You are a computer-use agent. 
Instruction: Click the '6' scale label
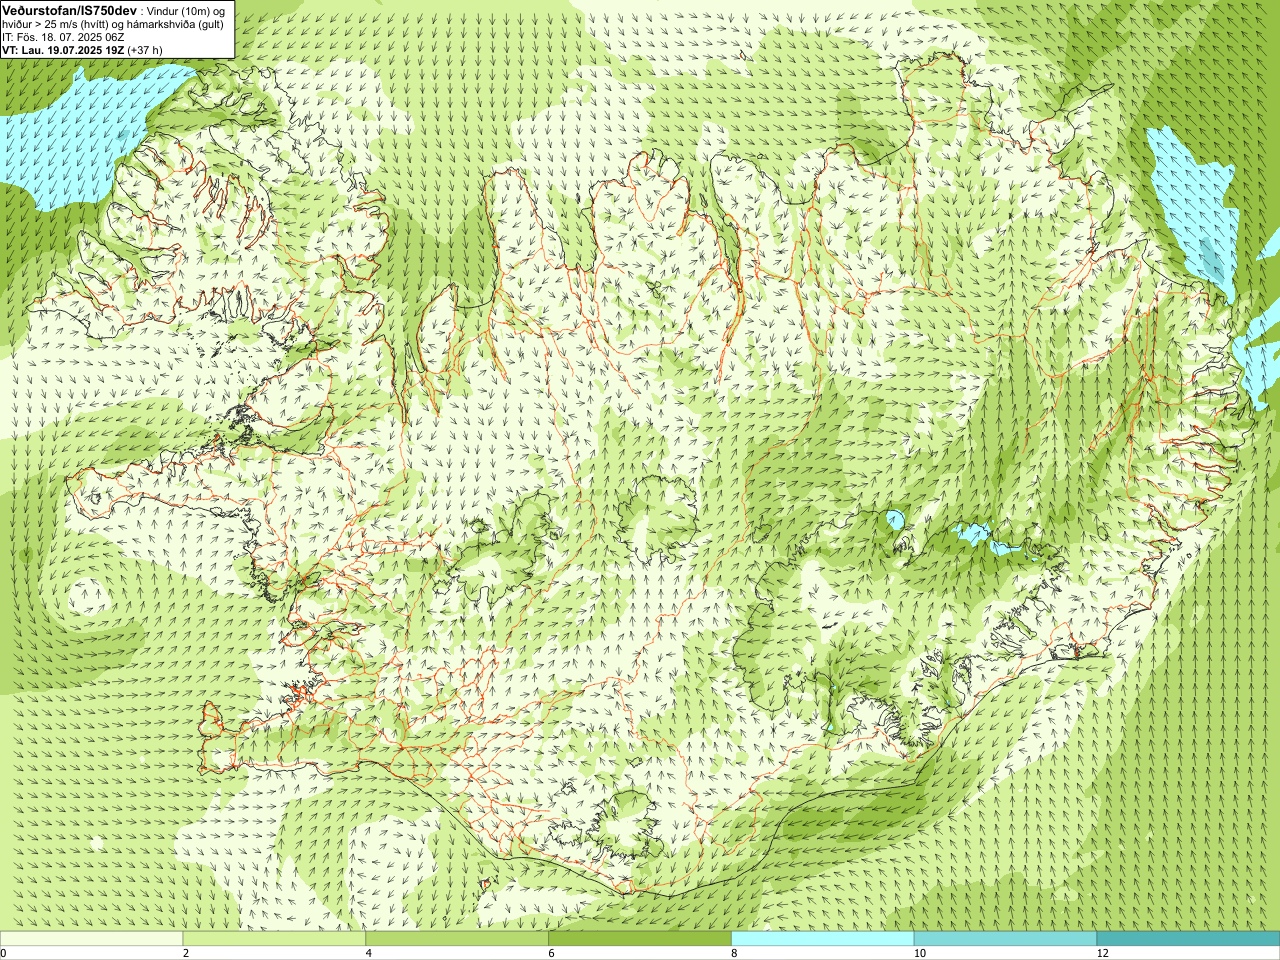[x=552, y=953]
